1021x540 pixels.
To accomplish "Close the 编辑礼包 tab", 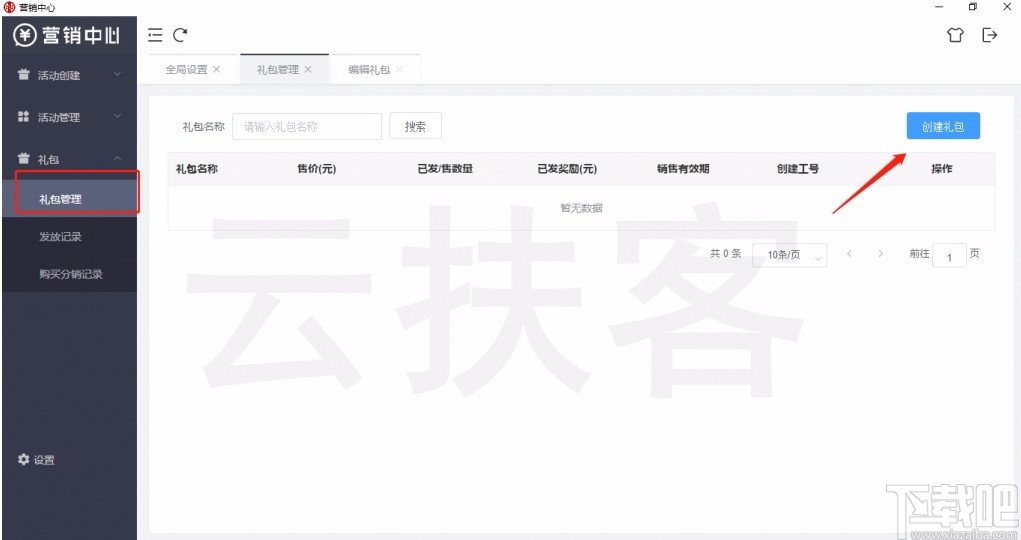I will click(x=399, y=69).
